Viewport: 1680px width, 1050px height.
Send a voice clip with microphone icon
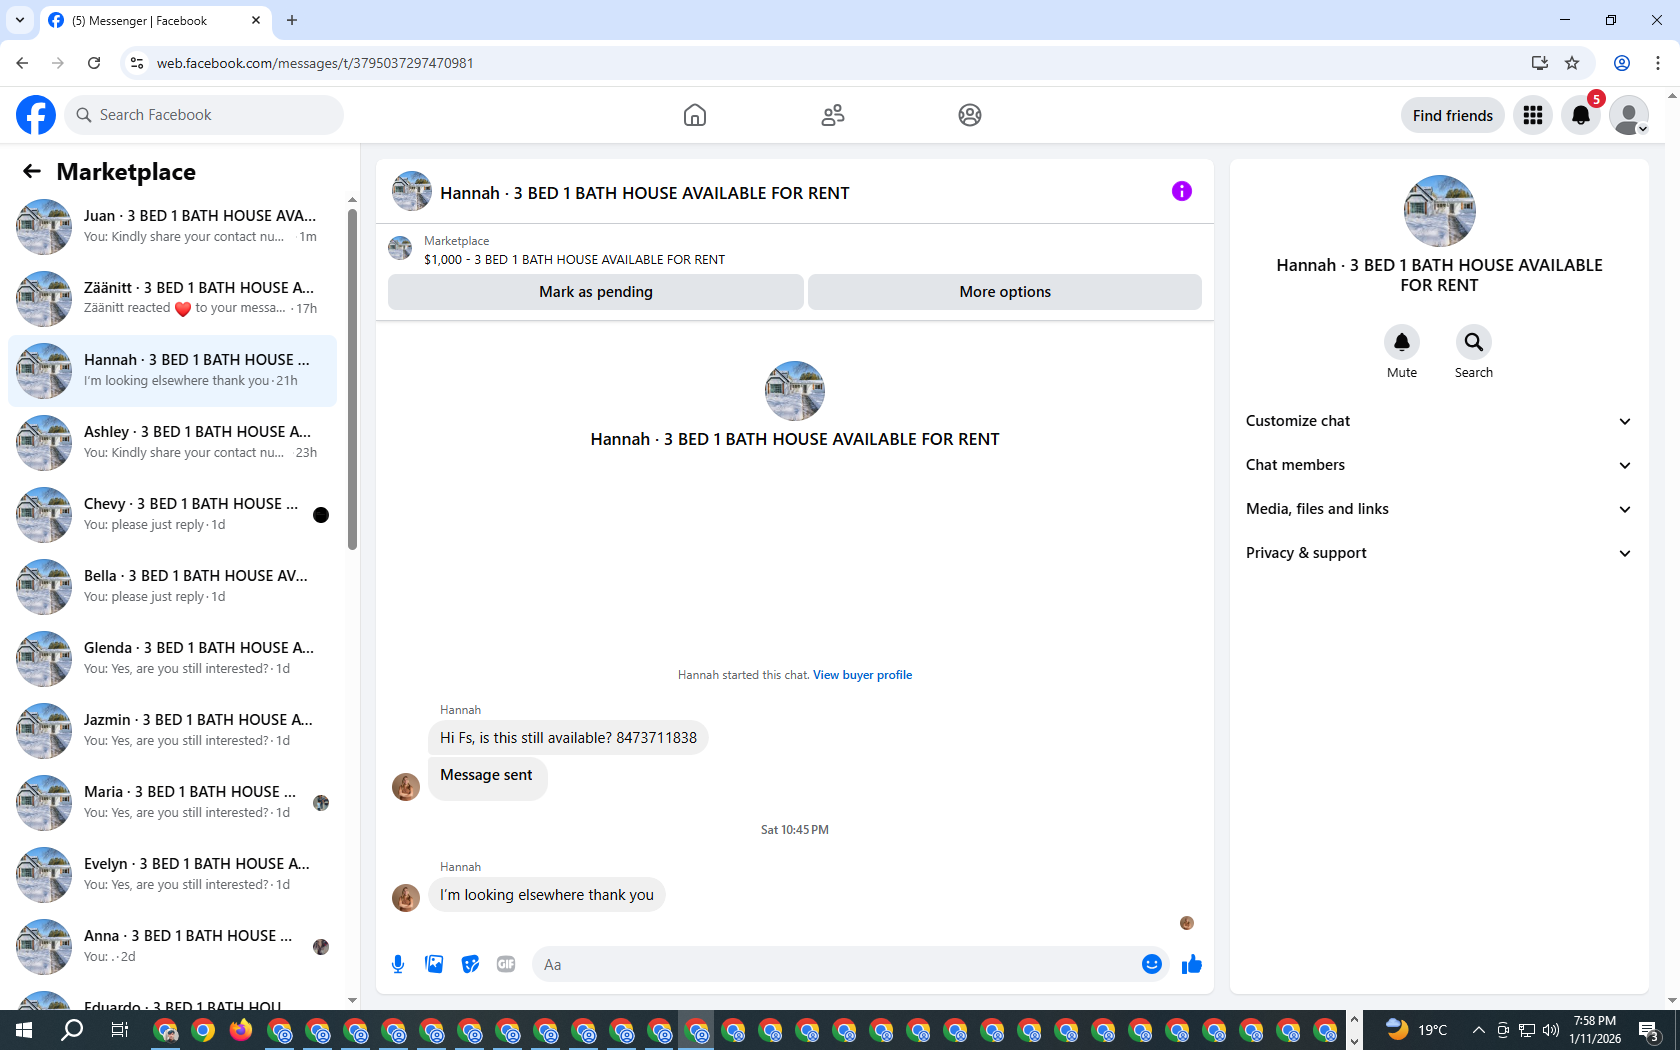(x=398, y=964)
